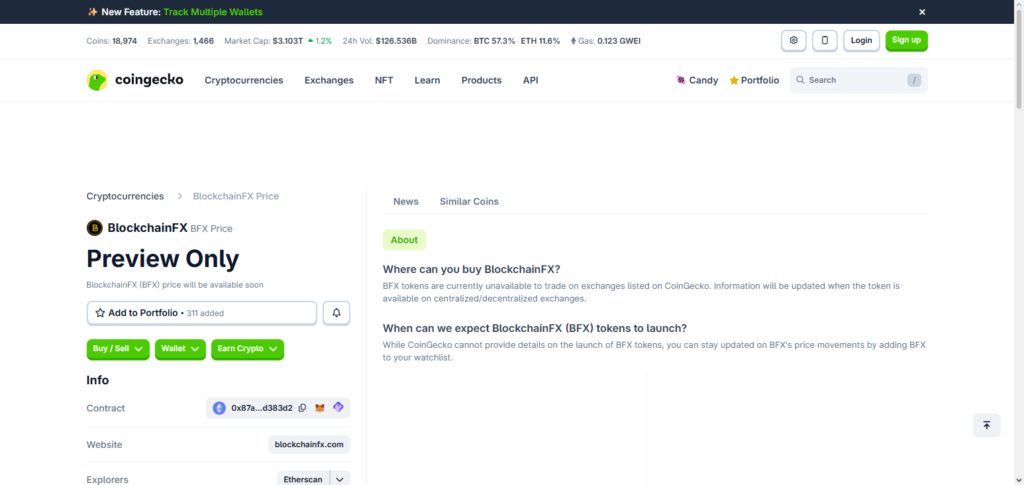Close the New Feature announcement banner
This screenshot has height=485, width=1024.
(x=922, y=12)
